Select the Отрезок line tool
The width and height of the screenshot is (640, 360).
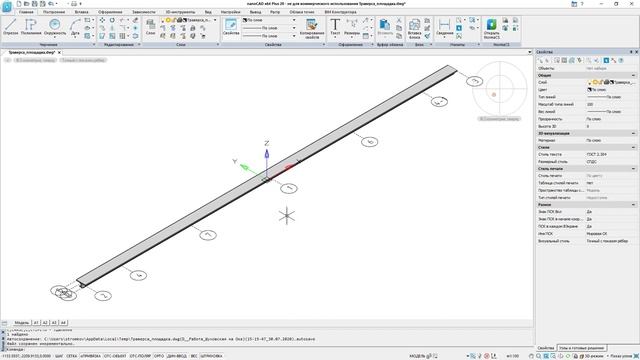tap(11, 27)
